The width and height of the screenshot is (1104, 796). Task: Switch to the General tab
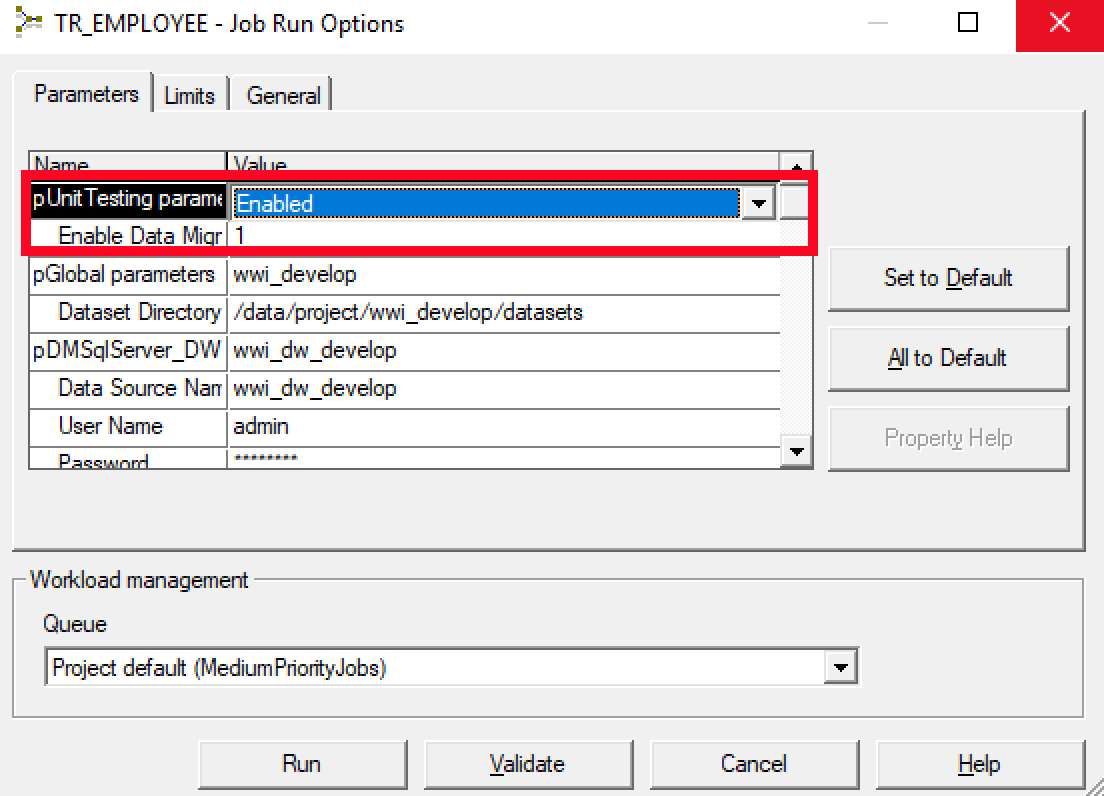284,95
